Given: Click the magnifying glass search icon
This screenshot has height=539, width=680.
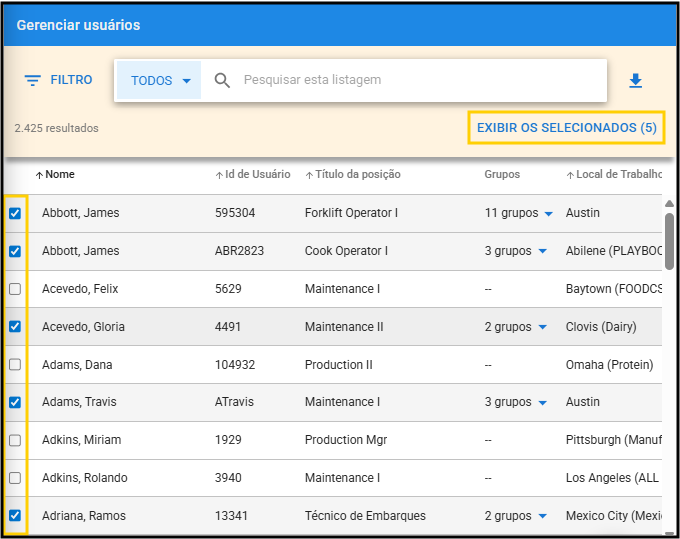Looking at the screenshot, I should tap(222, 80).
